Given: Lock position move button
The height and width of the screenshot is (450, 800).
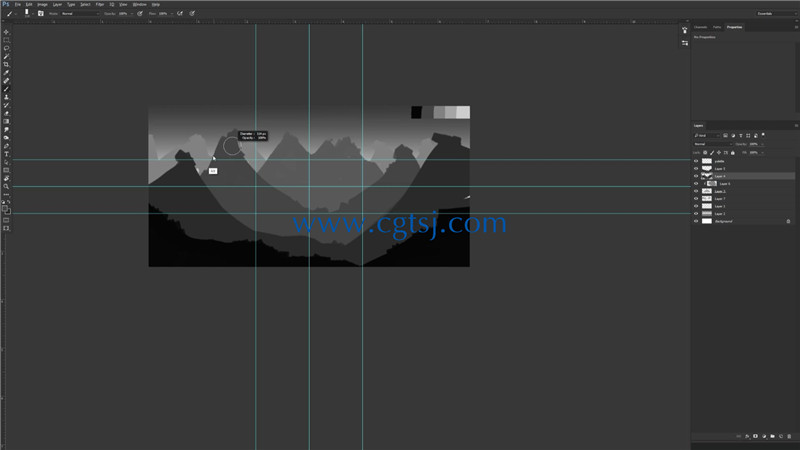Looking at the screenshot, I should 719,153.
